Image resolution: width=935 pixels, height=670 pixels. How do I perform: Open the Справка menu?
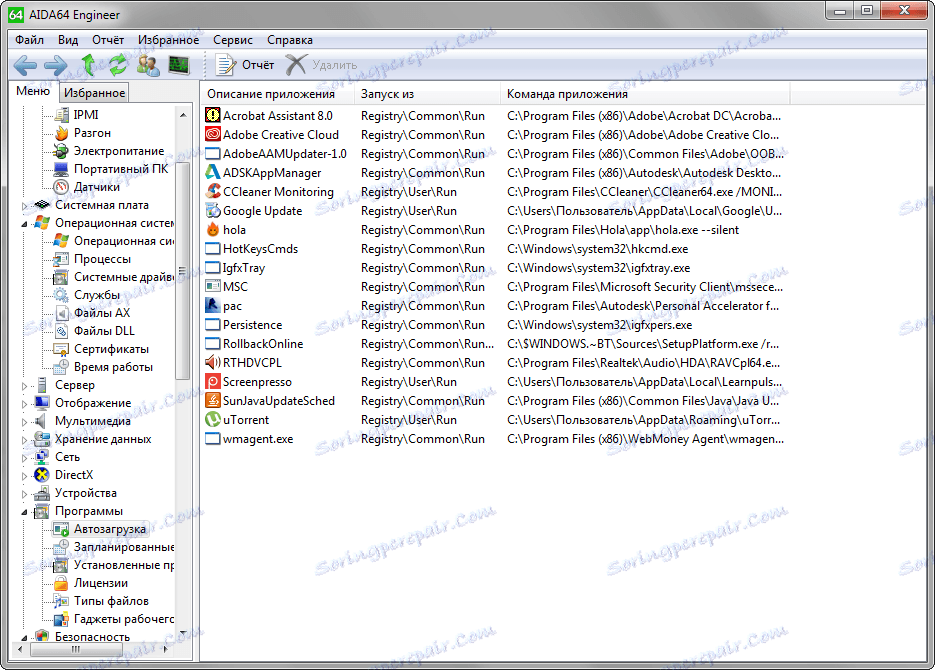click(290, 40)
